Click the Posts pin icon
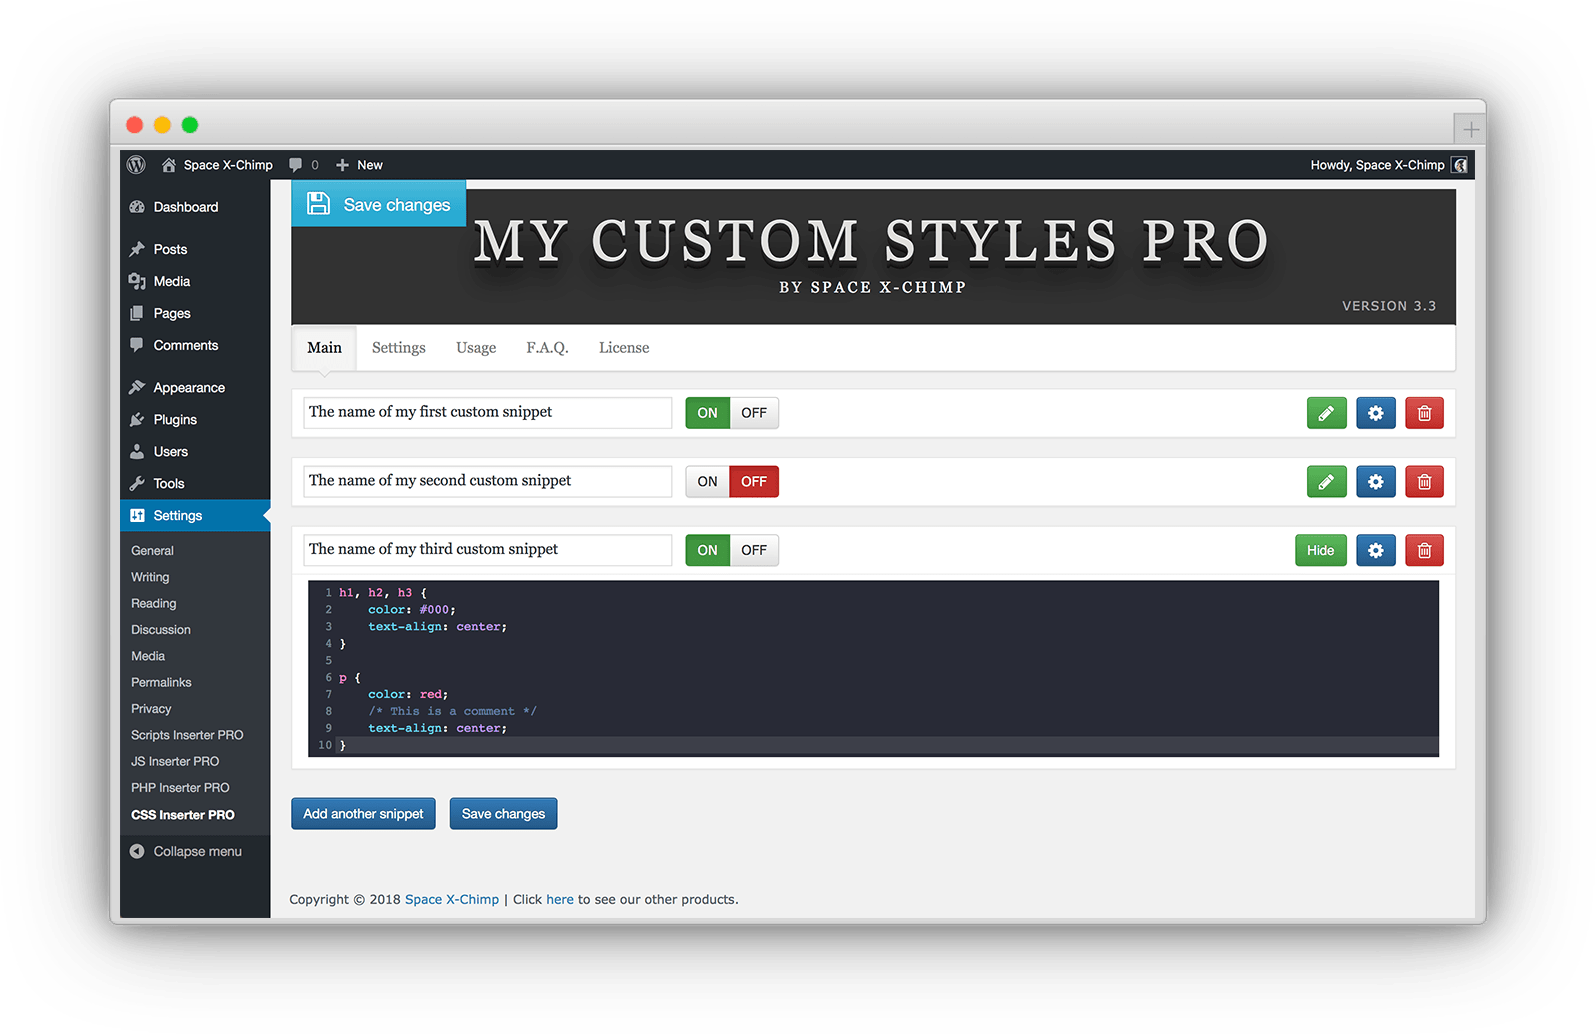1596x1035 pixels. click(x=137, y=249)
